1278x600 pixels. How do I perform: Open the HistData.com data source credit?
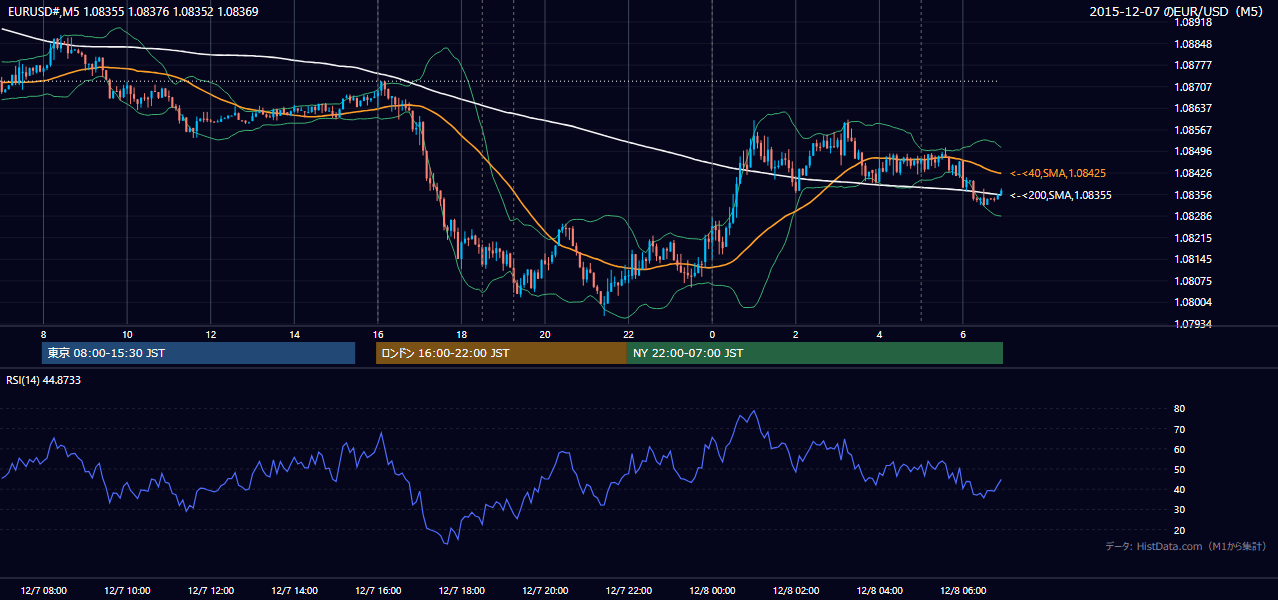(x=1185, y=546)
